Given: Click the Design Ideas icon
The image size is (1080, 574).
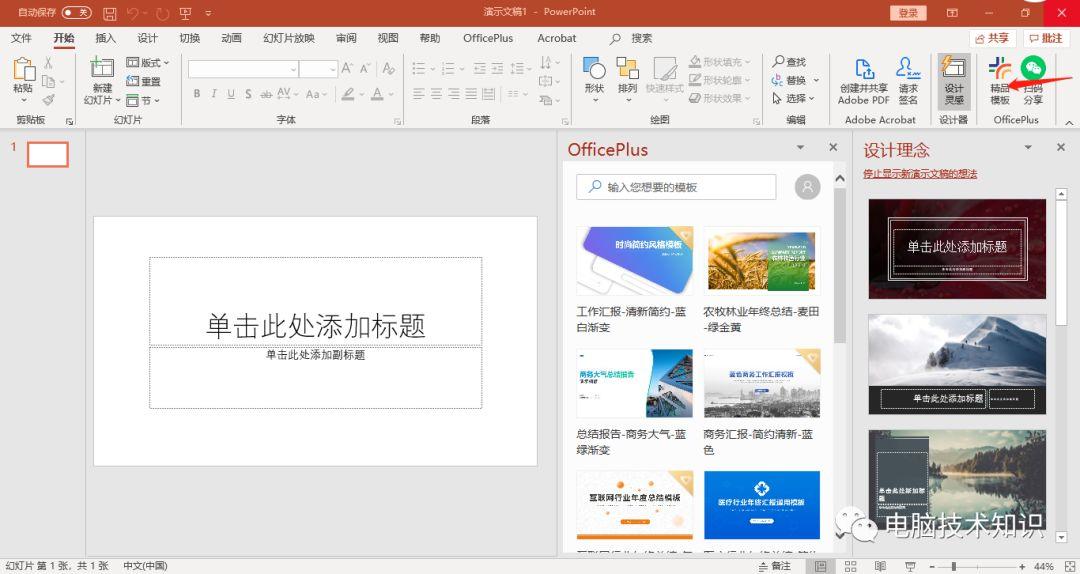Looking at the screenshot, I should 954,68.
